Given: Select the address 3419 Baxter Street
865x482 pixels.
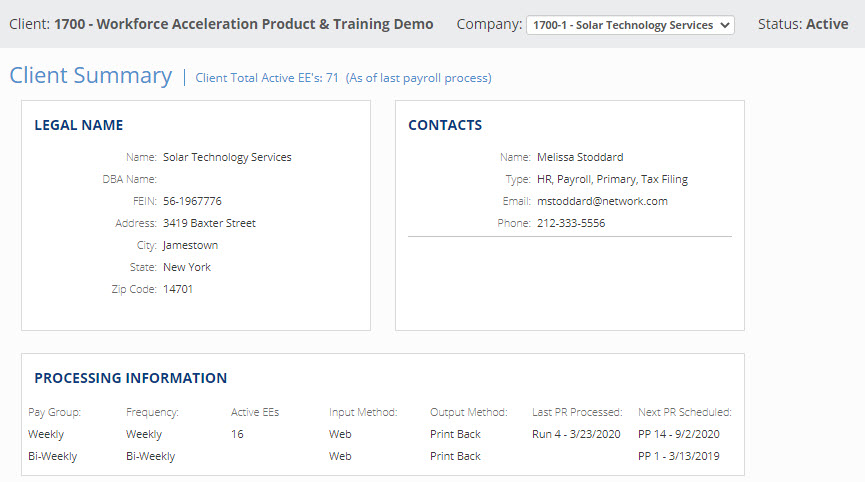Looking at the screenshot, I should click(209, 223).
